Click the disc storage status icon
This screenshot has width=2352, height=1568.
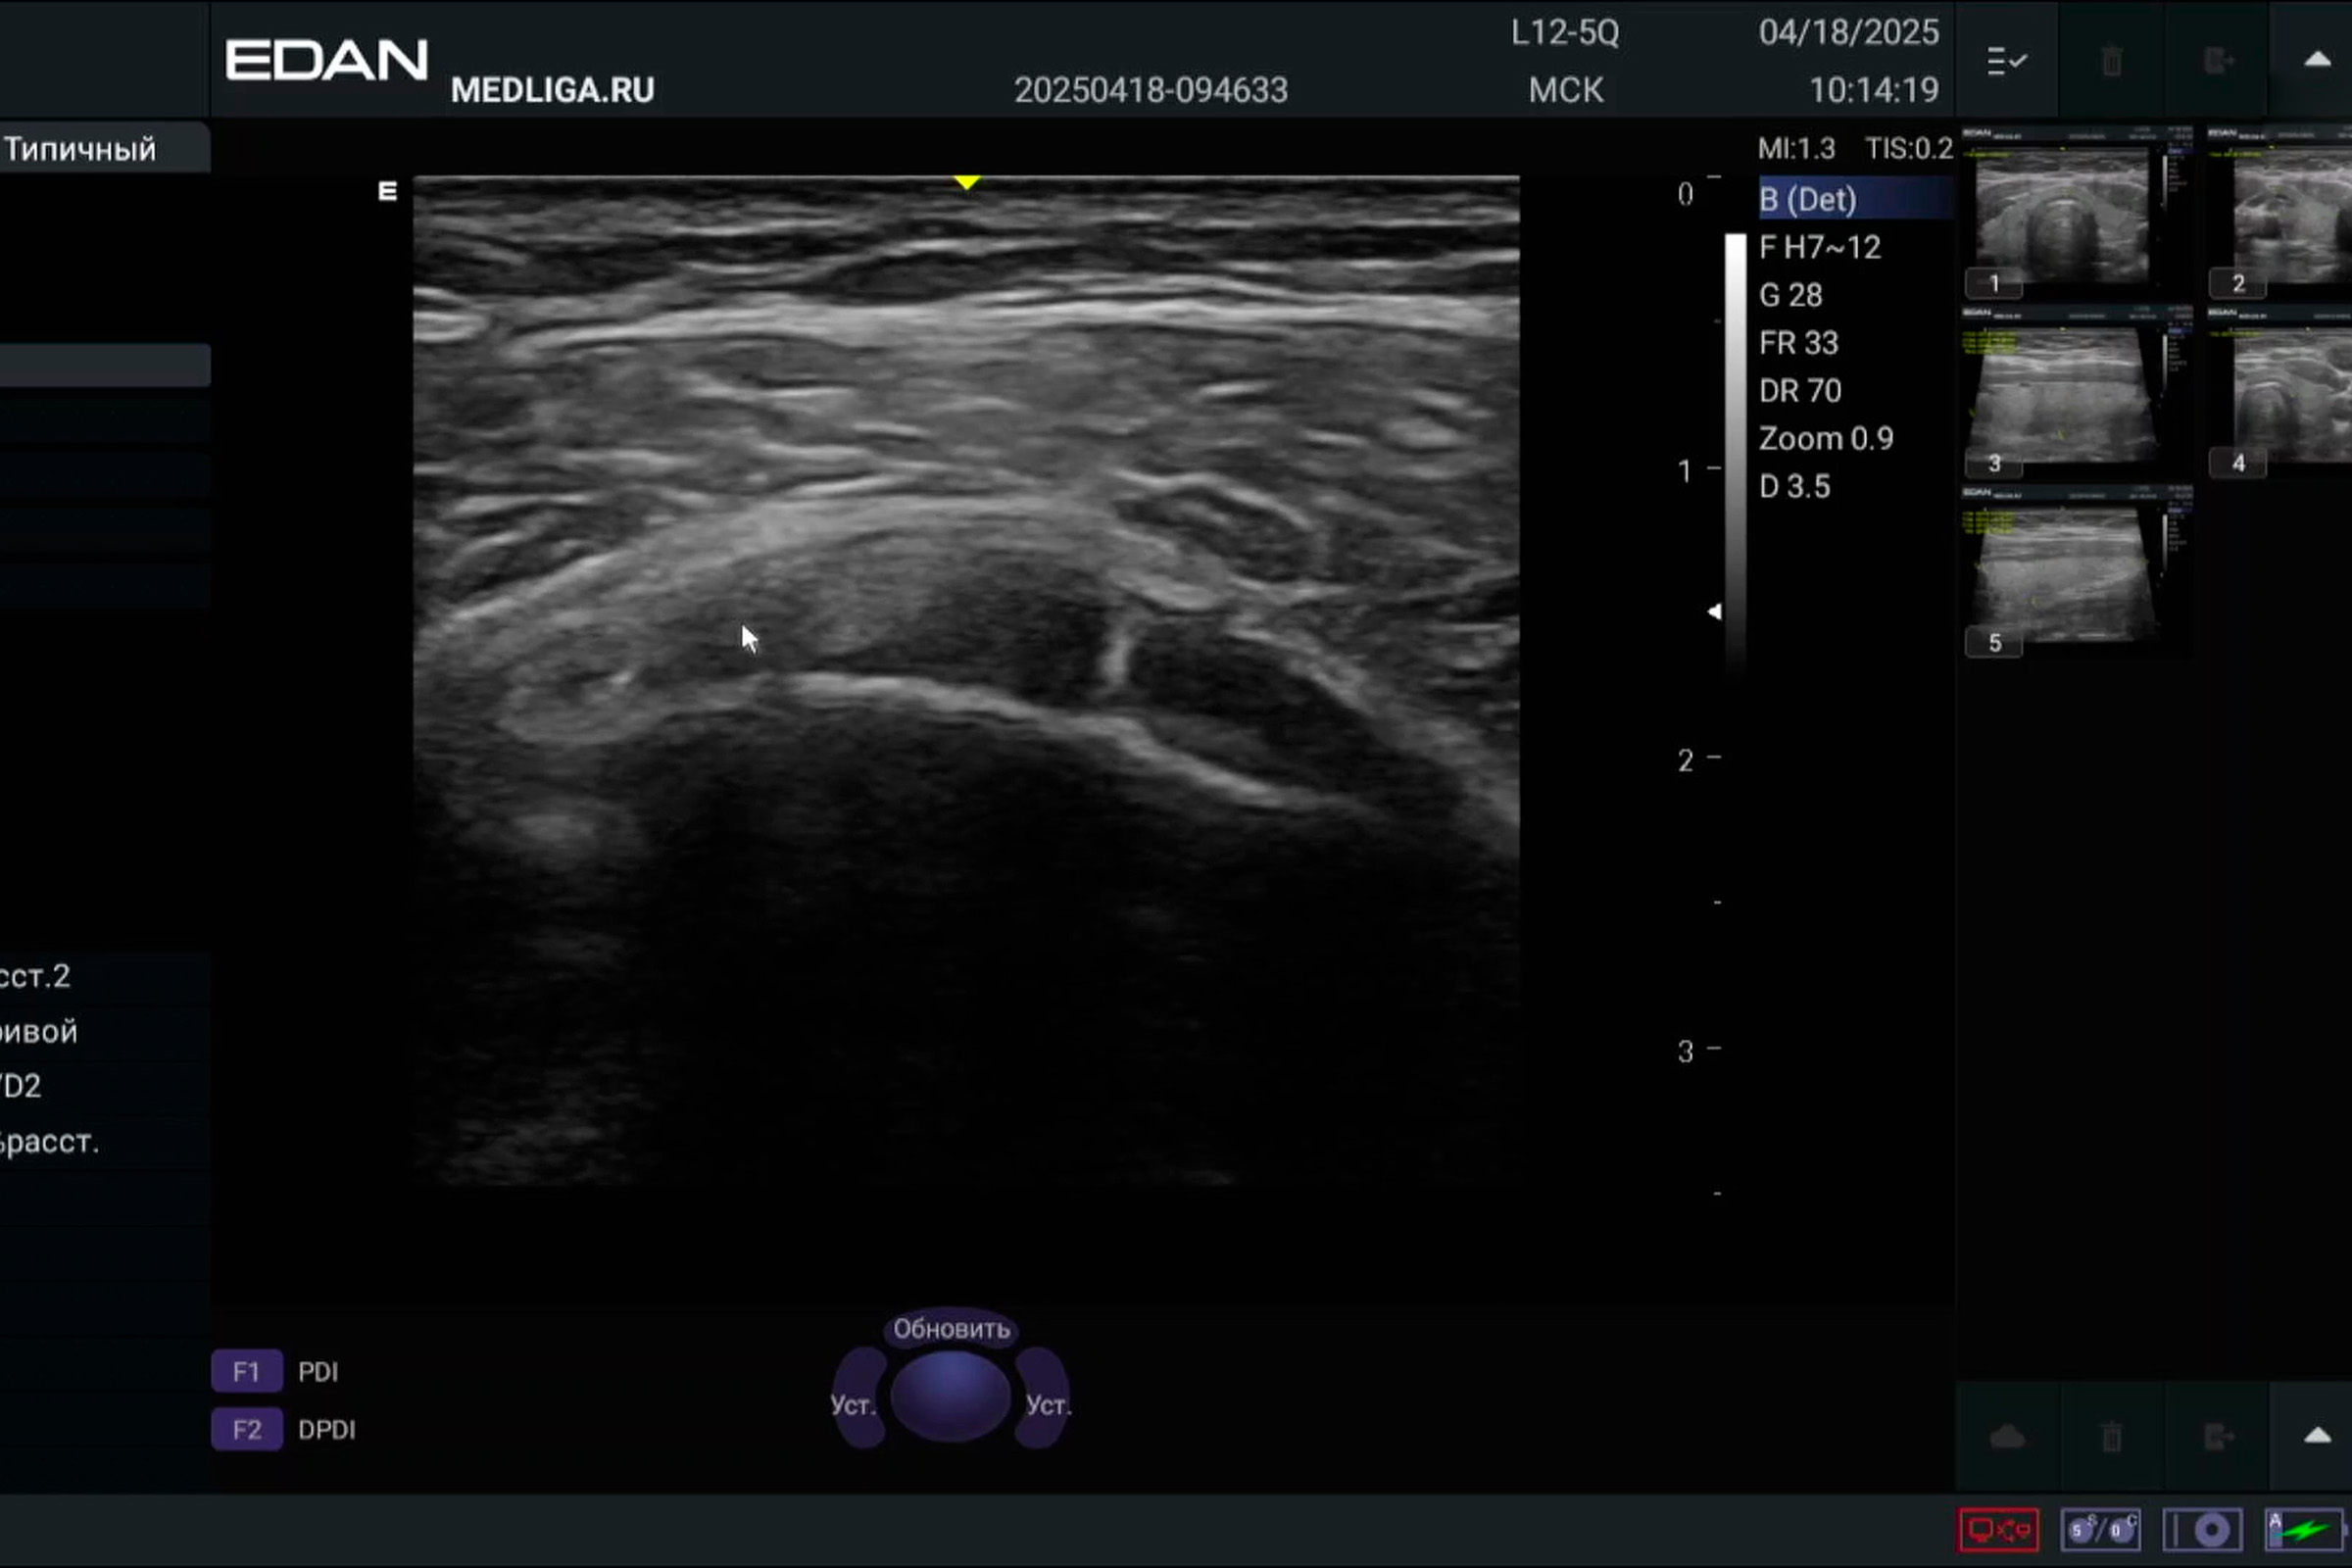[2202, 1529]
